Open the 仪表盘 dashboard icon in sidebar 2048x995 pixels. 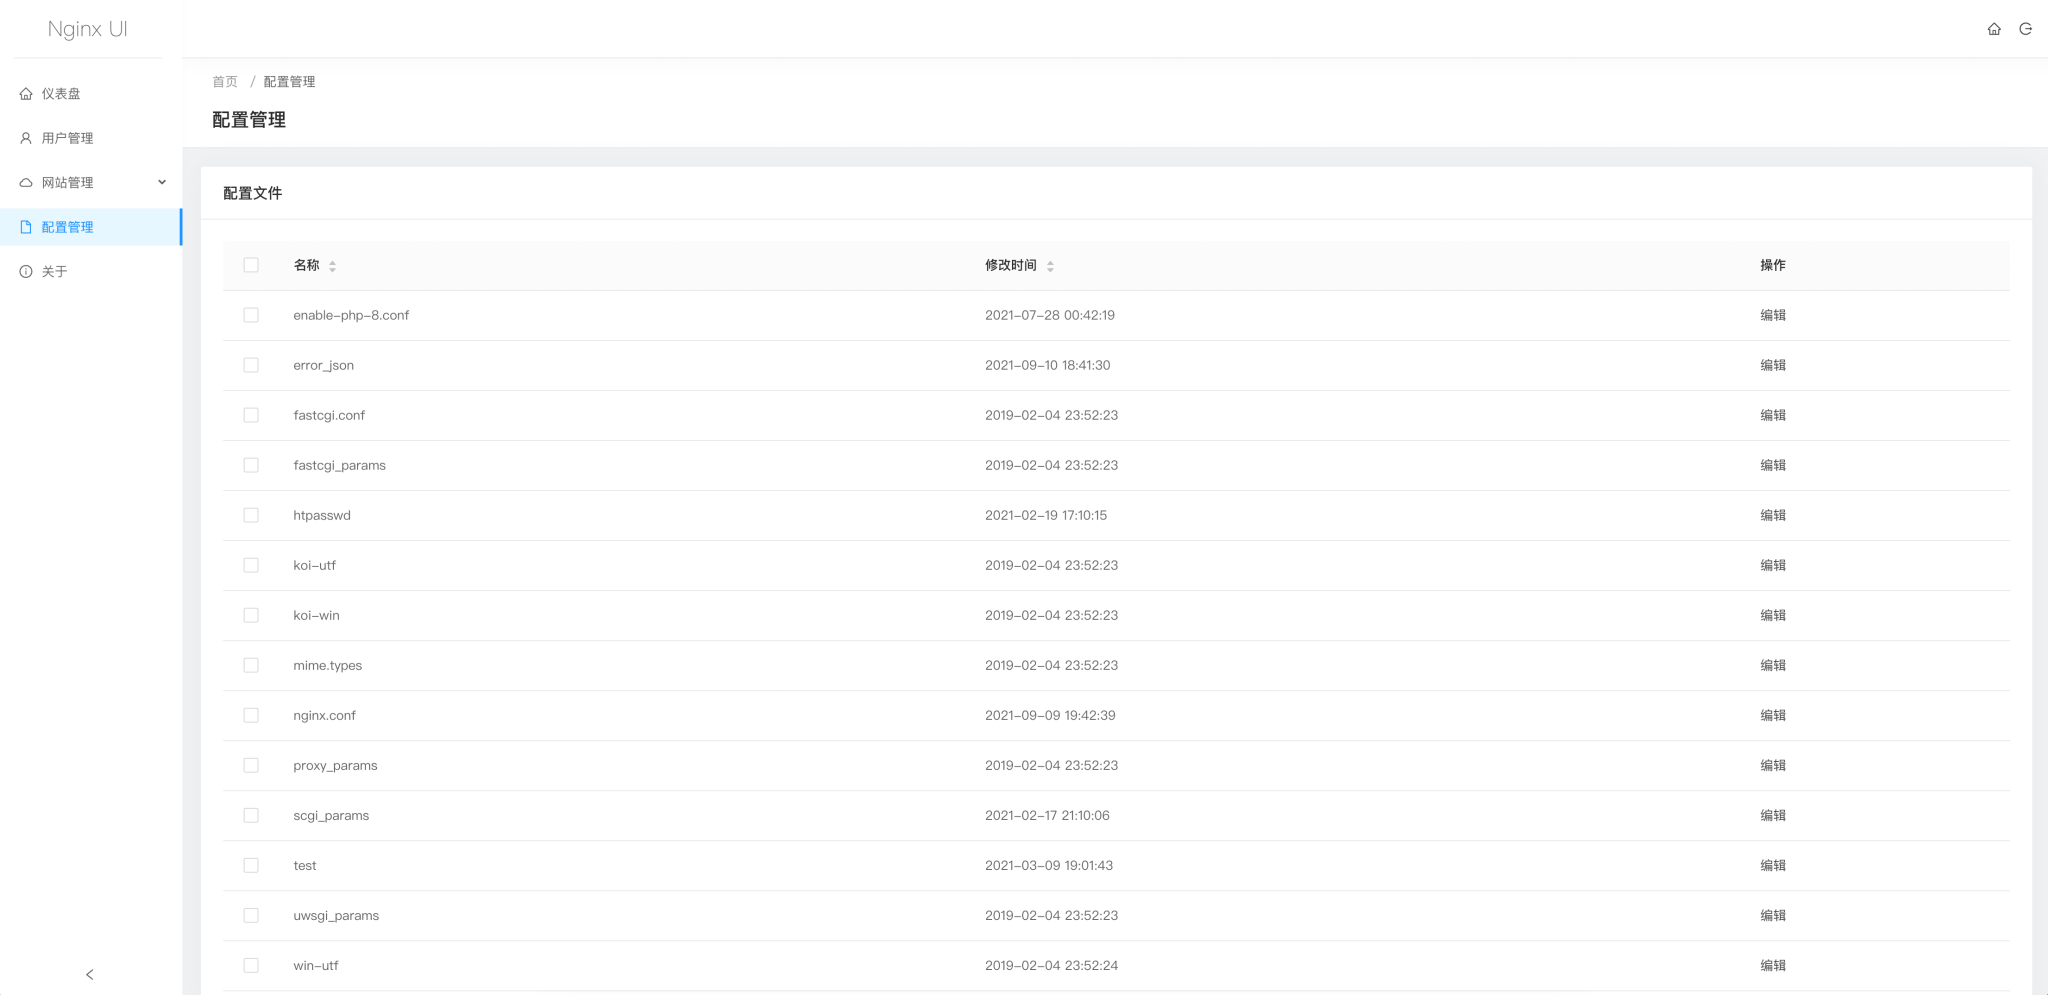tap(26, 93)
